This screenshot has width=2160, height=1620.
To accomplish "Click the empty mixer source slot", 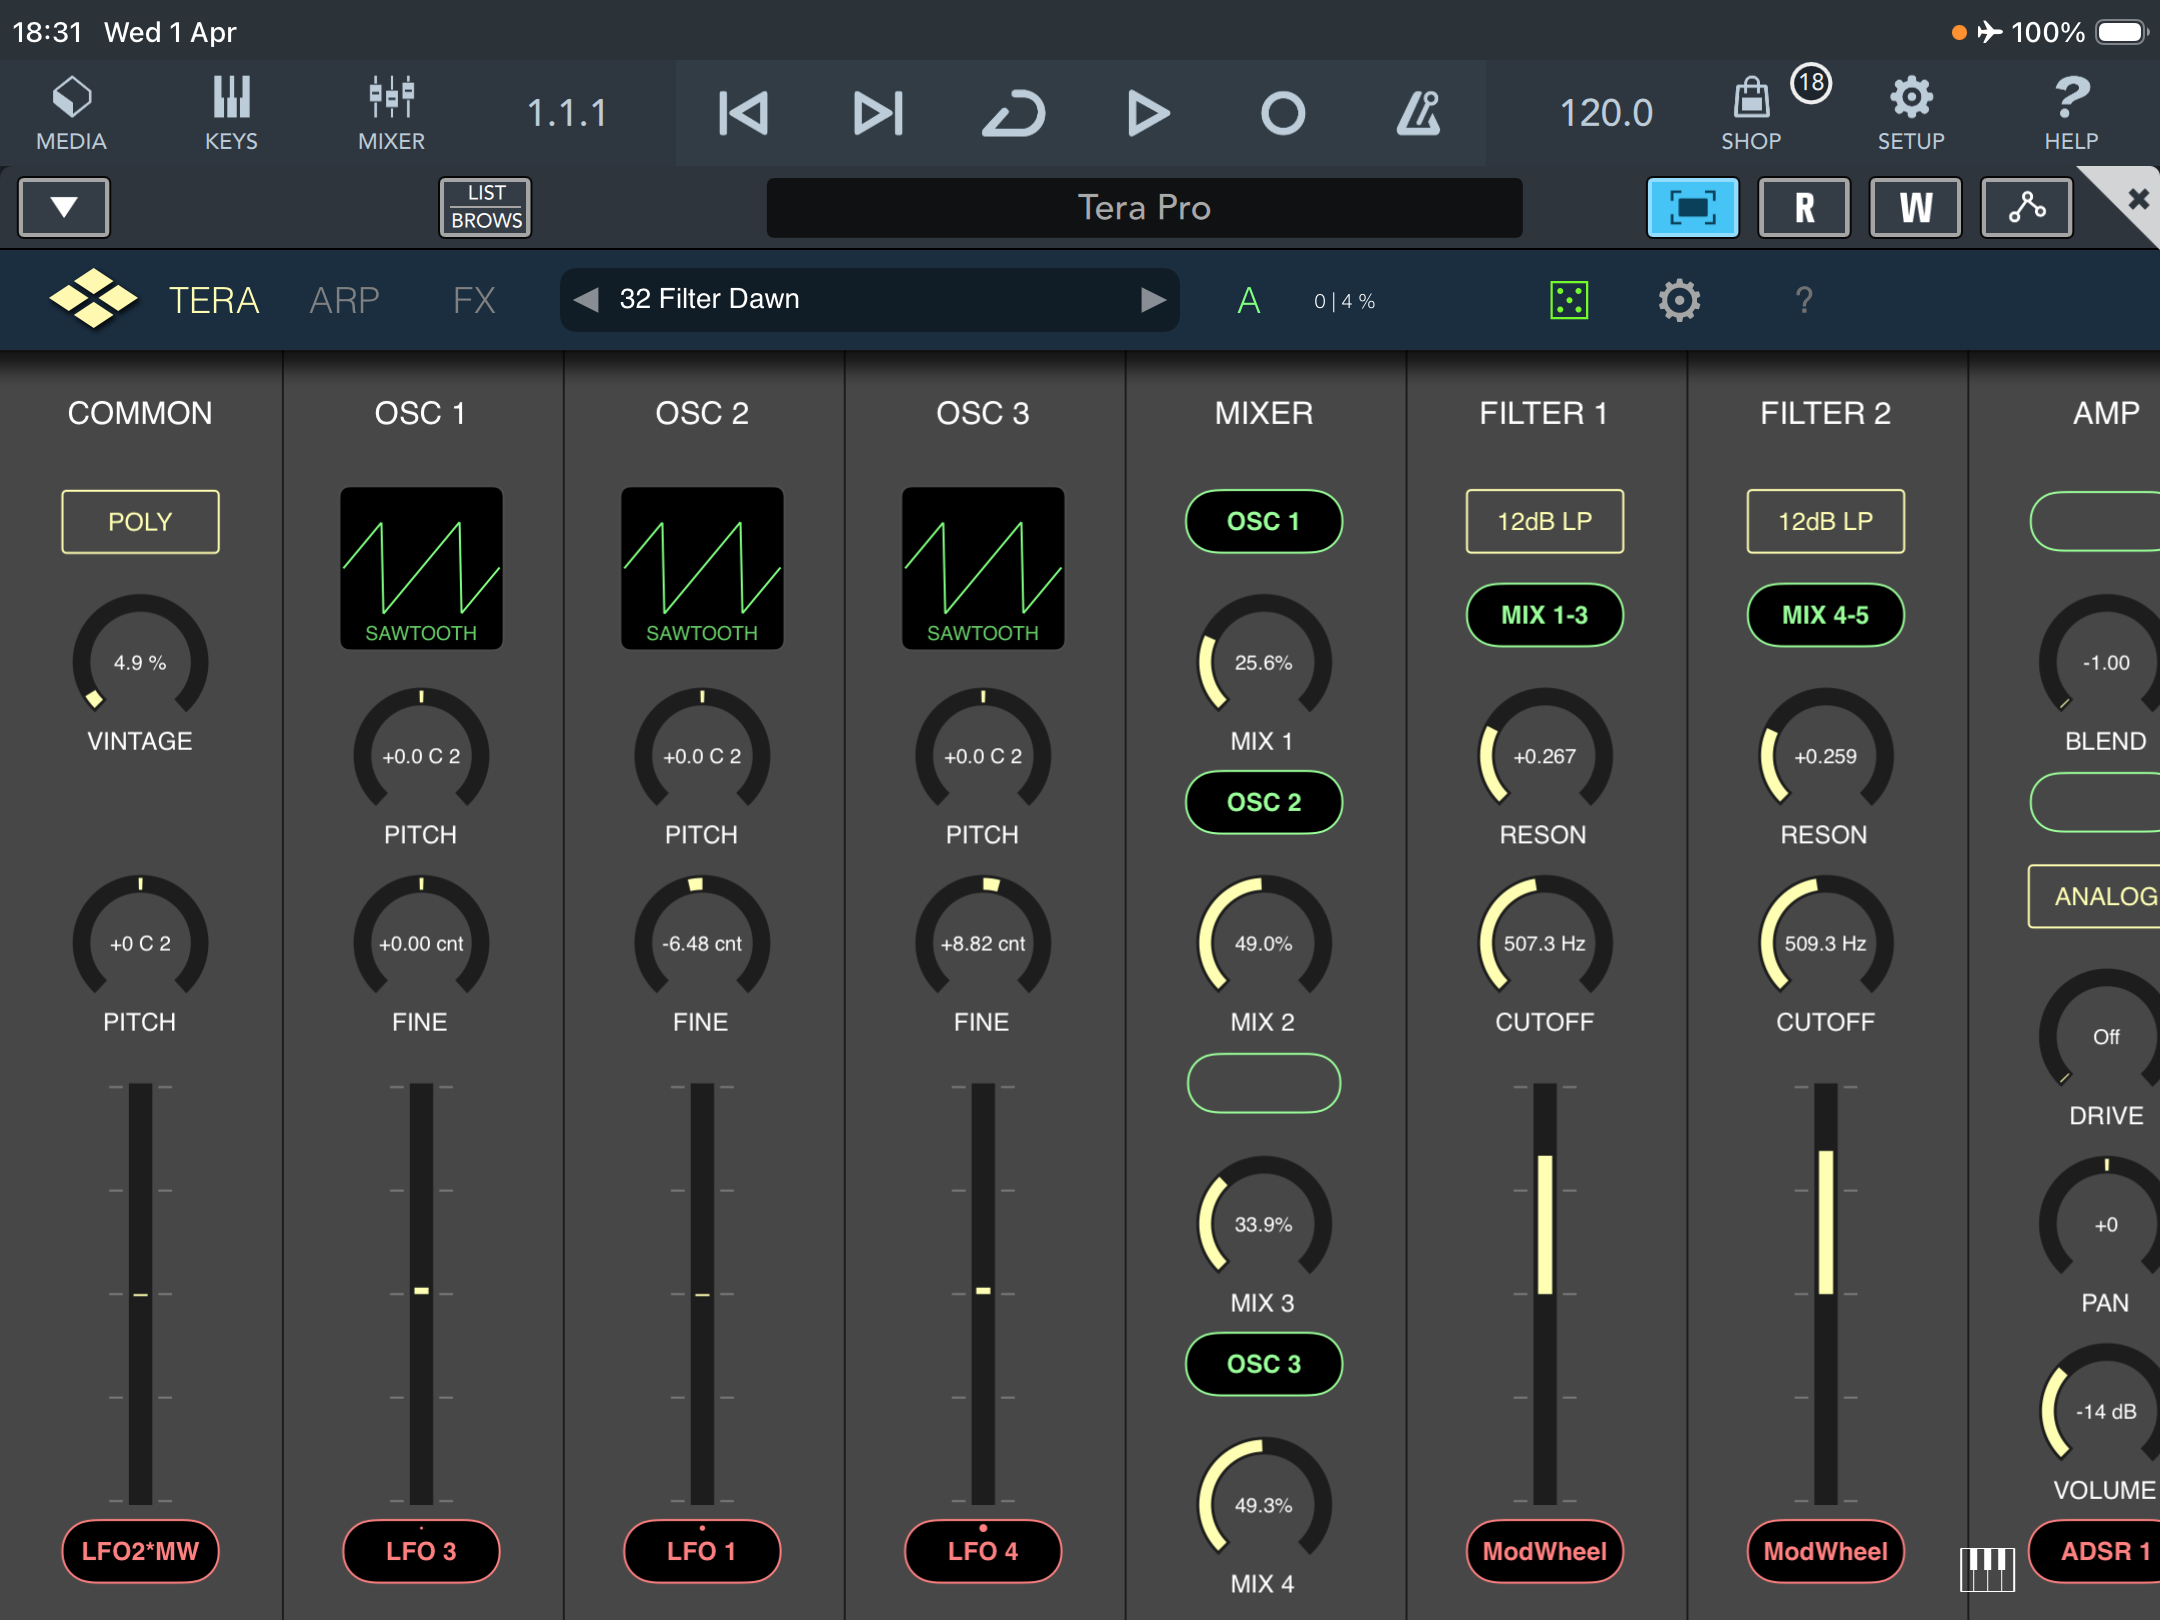I will click(x=1264, y=1083).
